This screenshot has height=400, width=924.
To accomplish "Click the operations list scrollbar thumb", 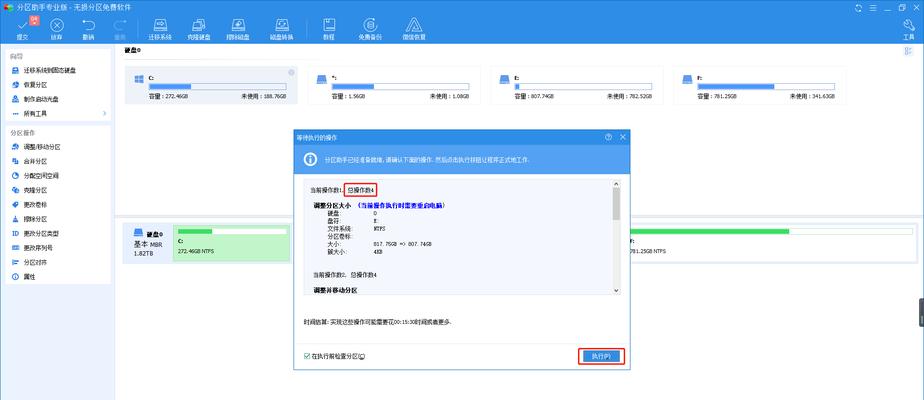I will tap(616, 204).
